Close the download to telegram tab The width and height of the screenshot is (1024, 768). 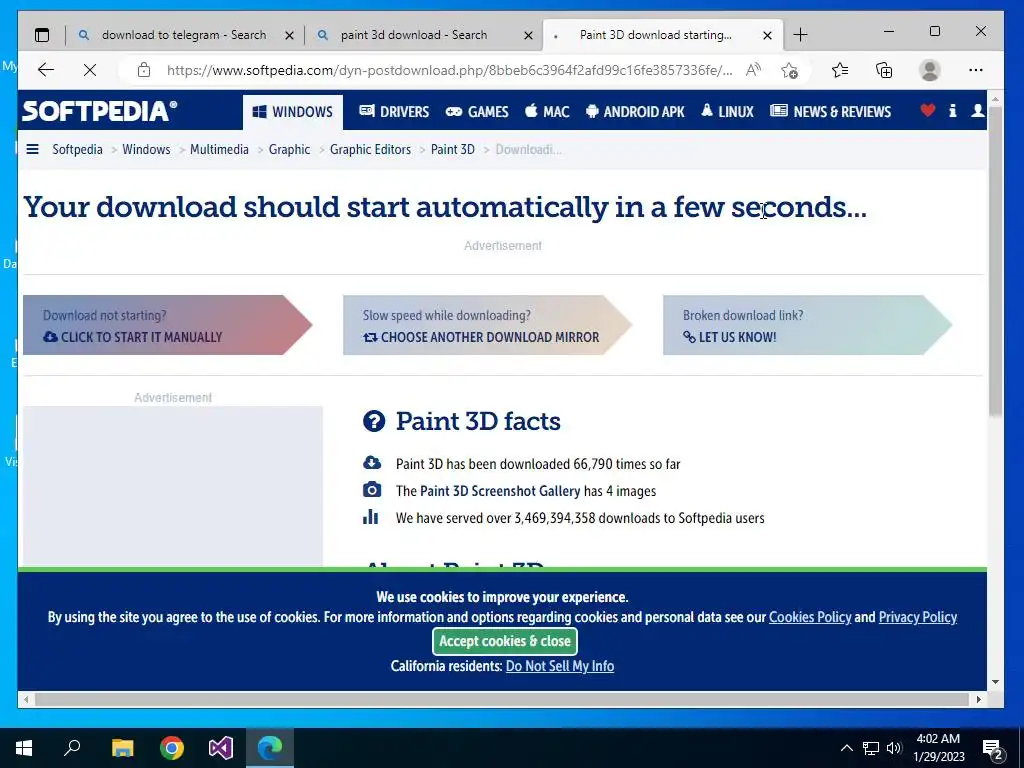289,35
